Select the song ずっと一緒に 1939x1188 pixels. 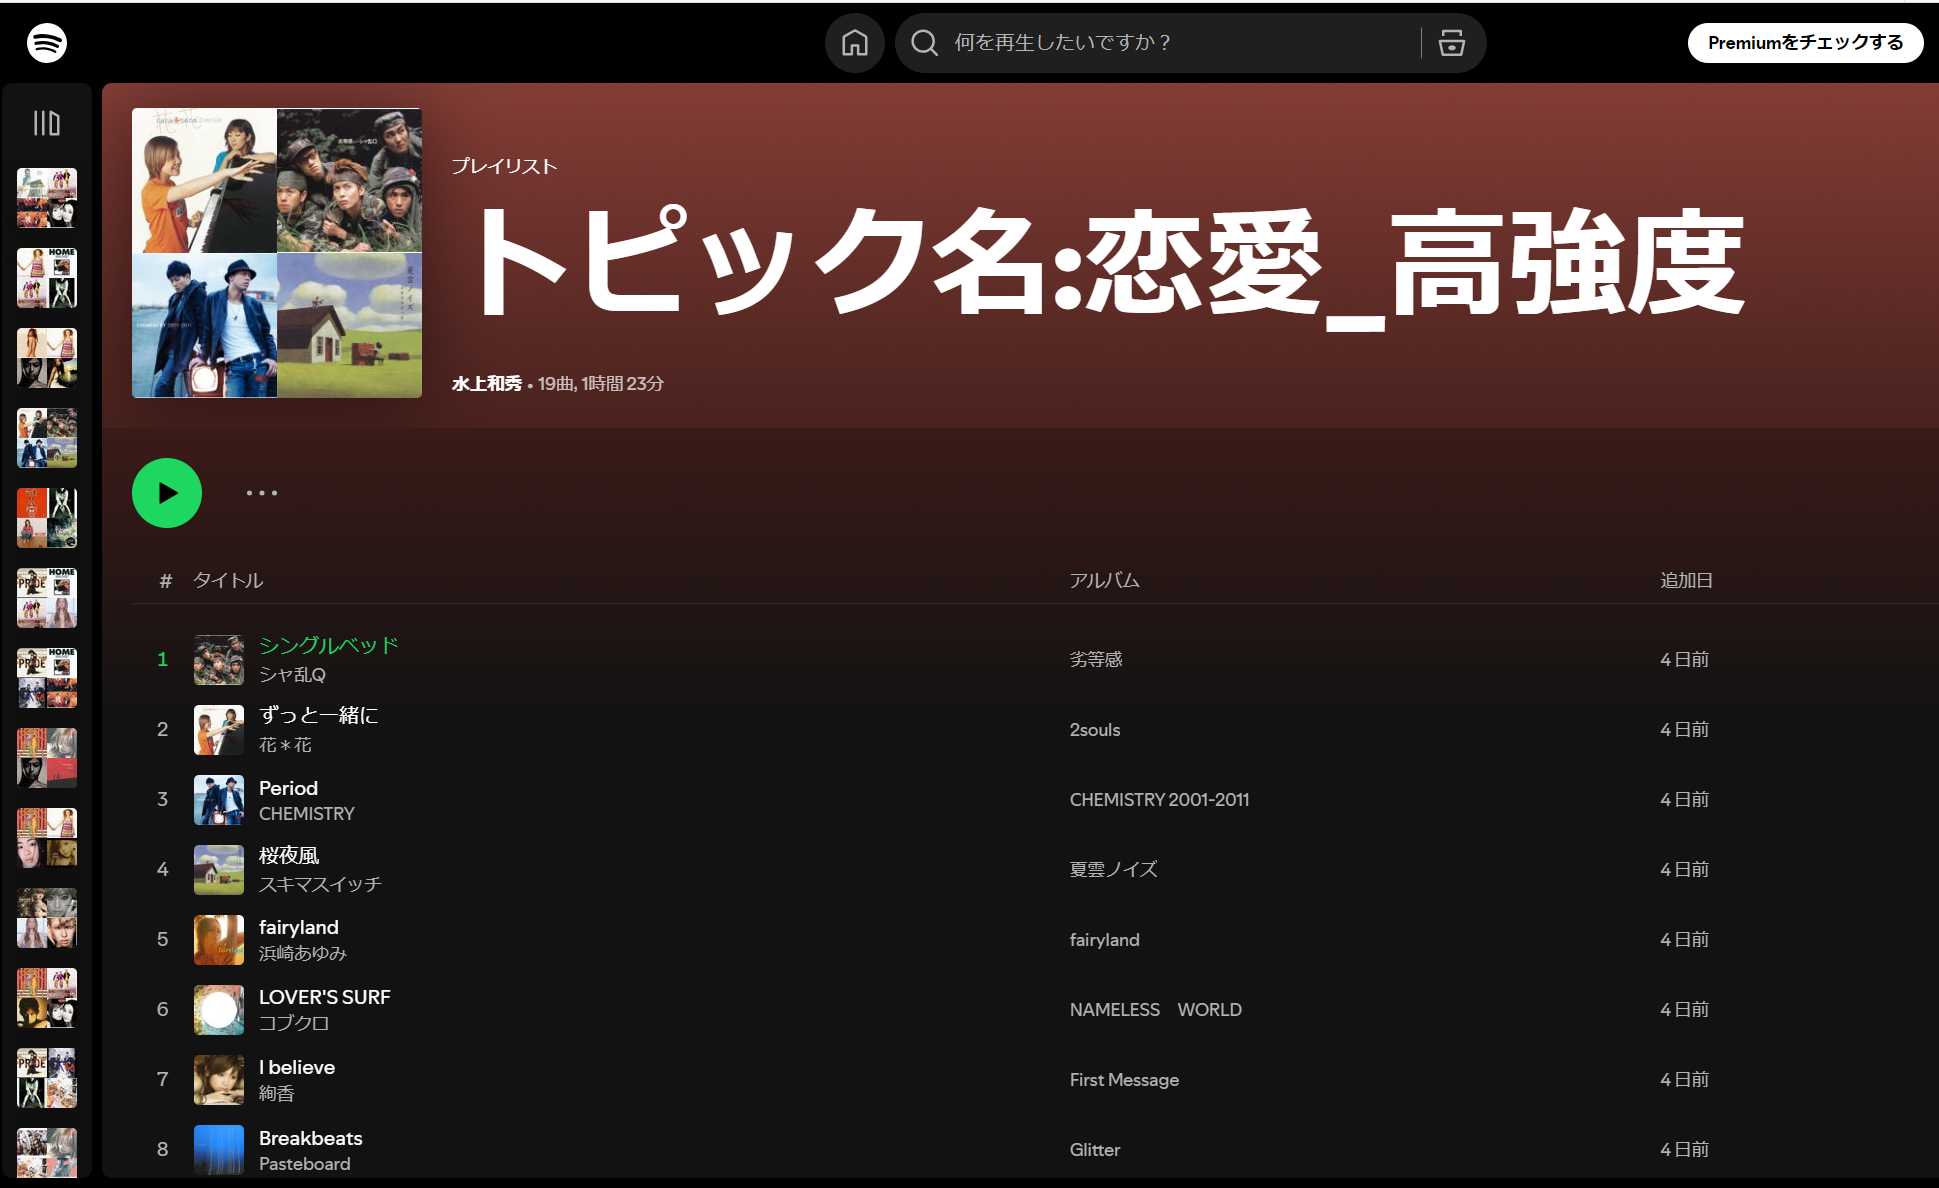pyautogui.click(x=318, y=716)
